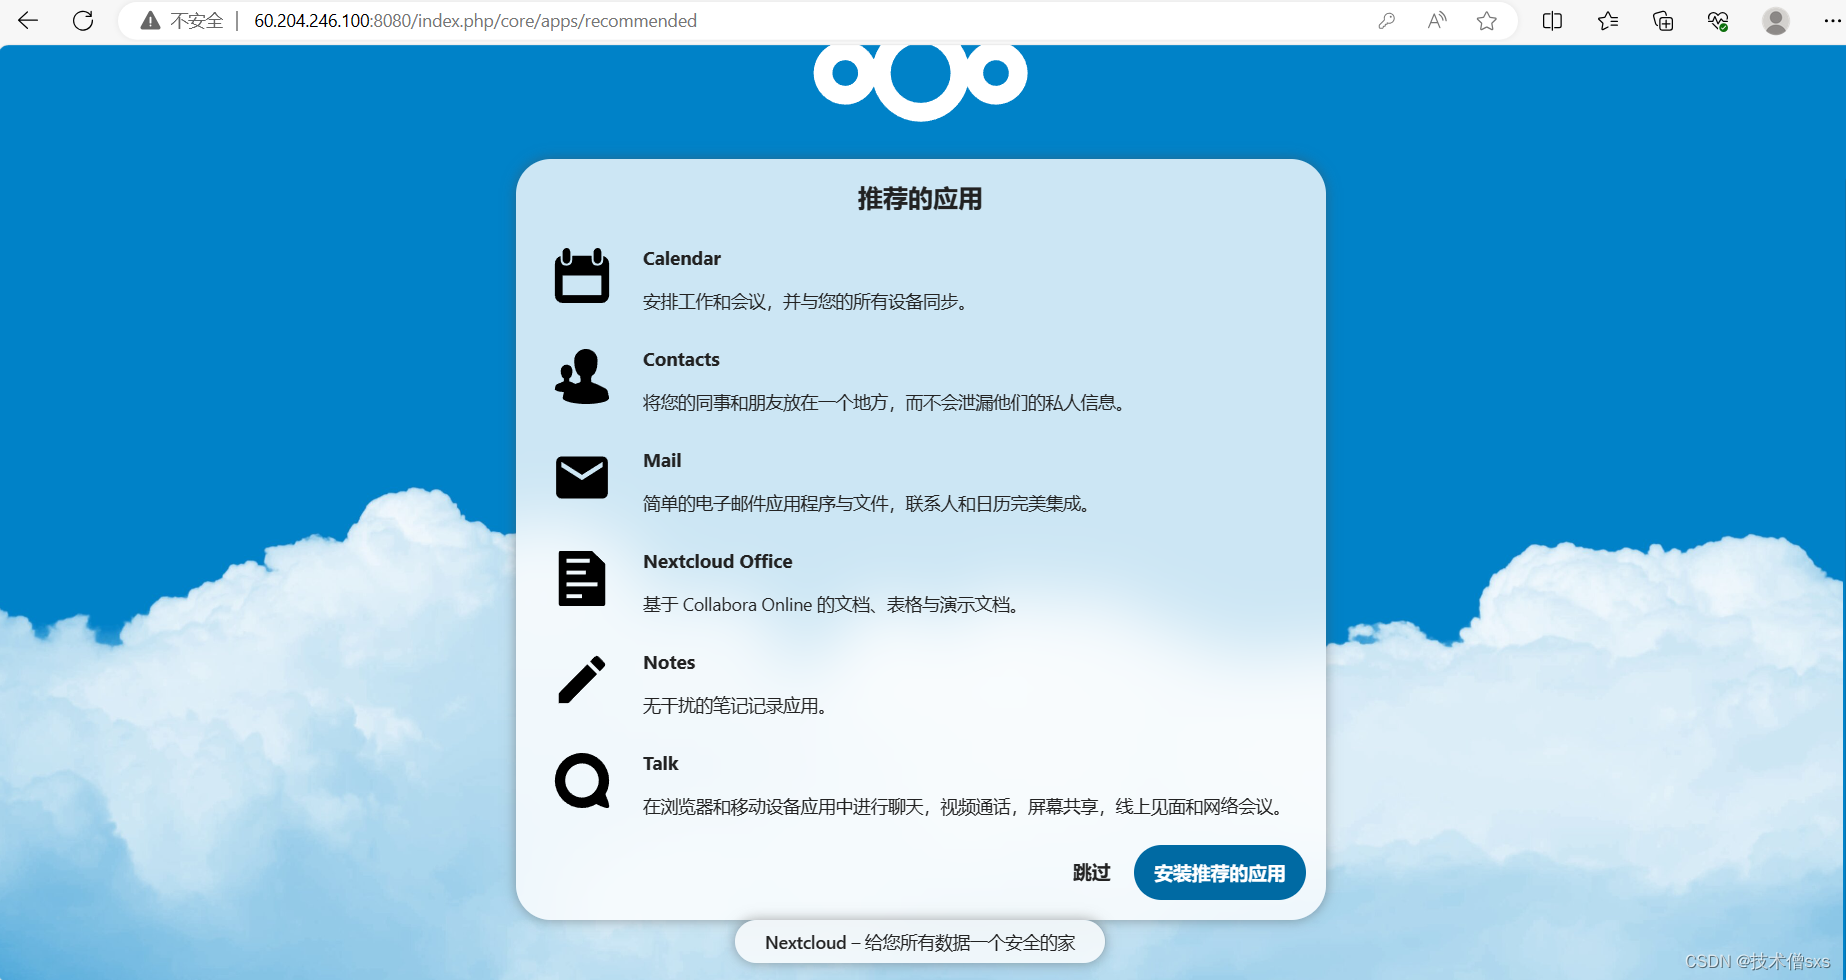Click the saved password key icon
The height and width of the screenshot is (980, 1846).
(x=1386, y=20)
